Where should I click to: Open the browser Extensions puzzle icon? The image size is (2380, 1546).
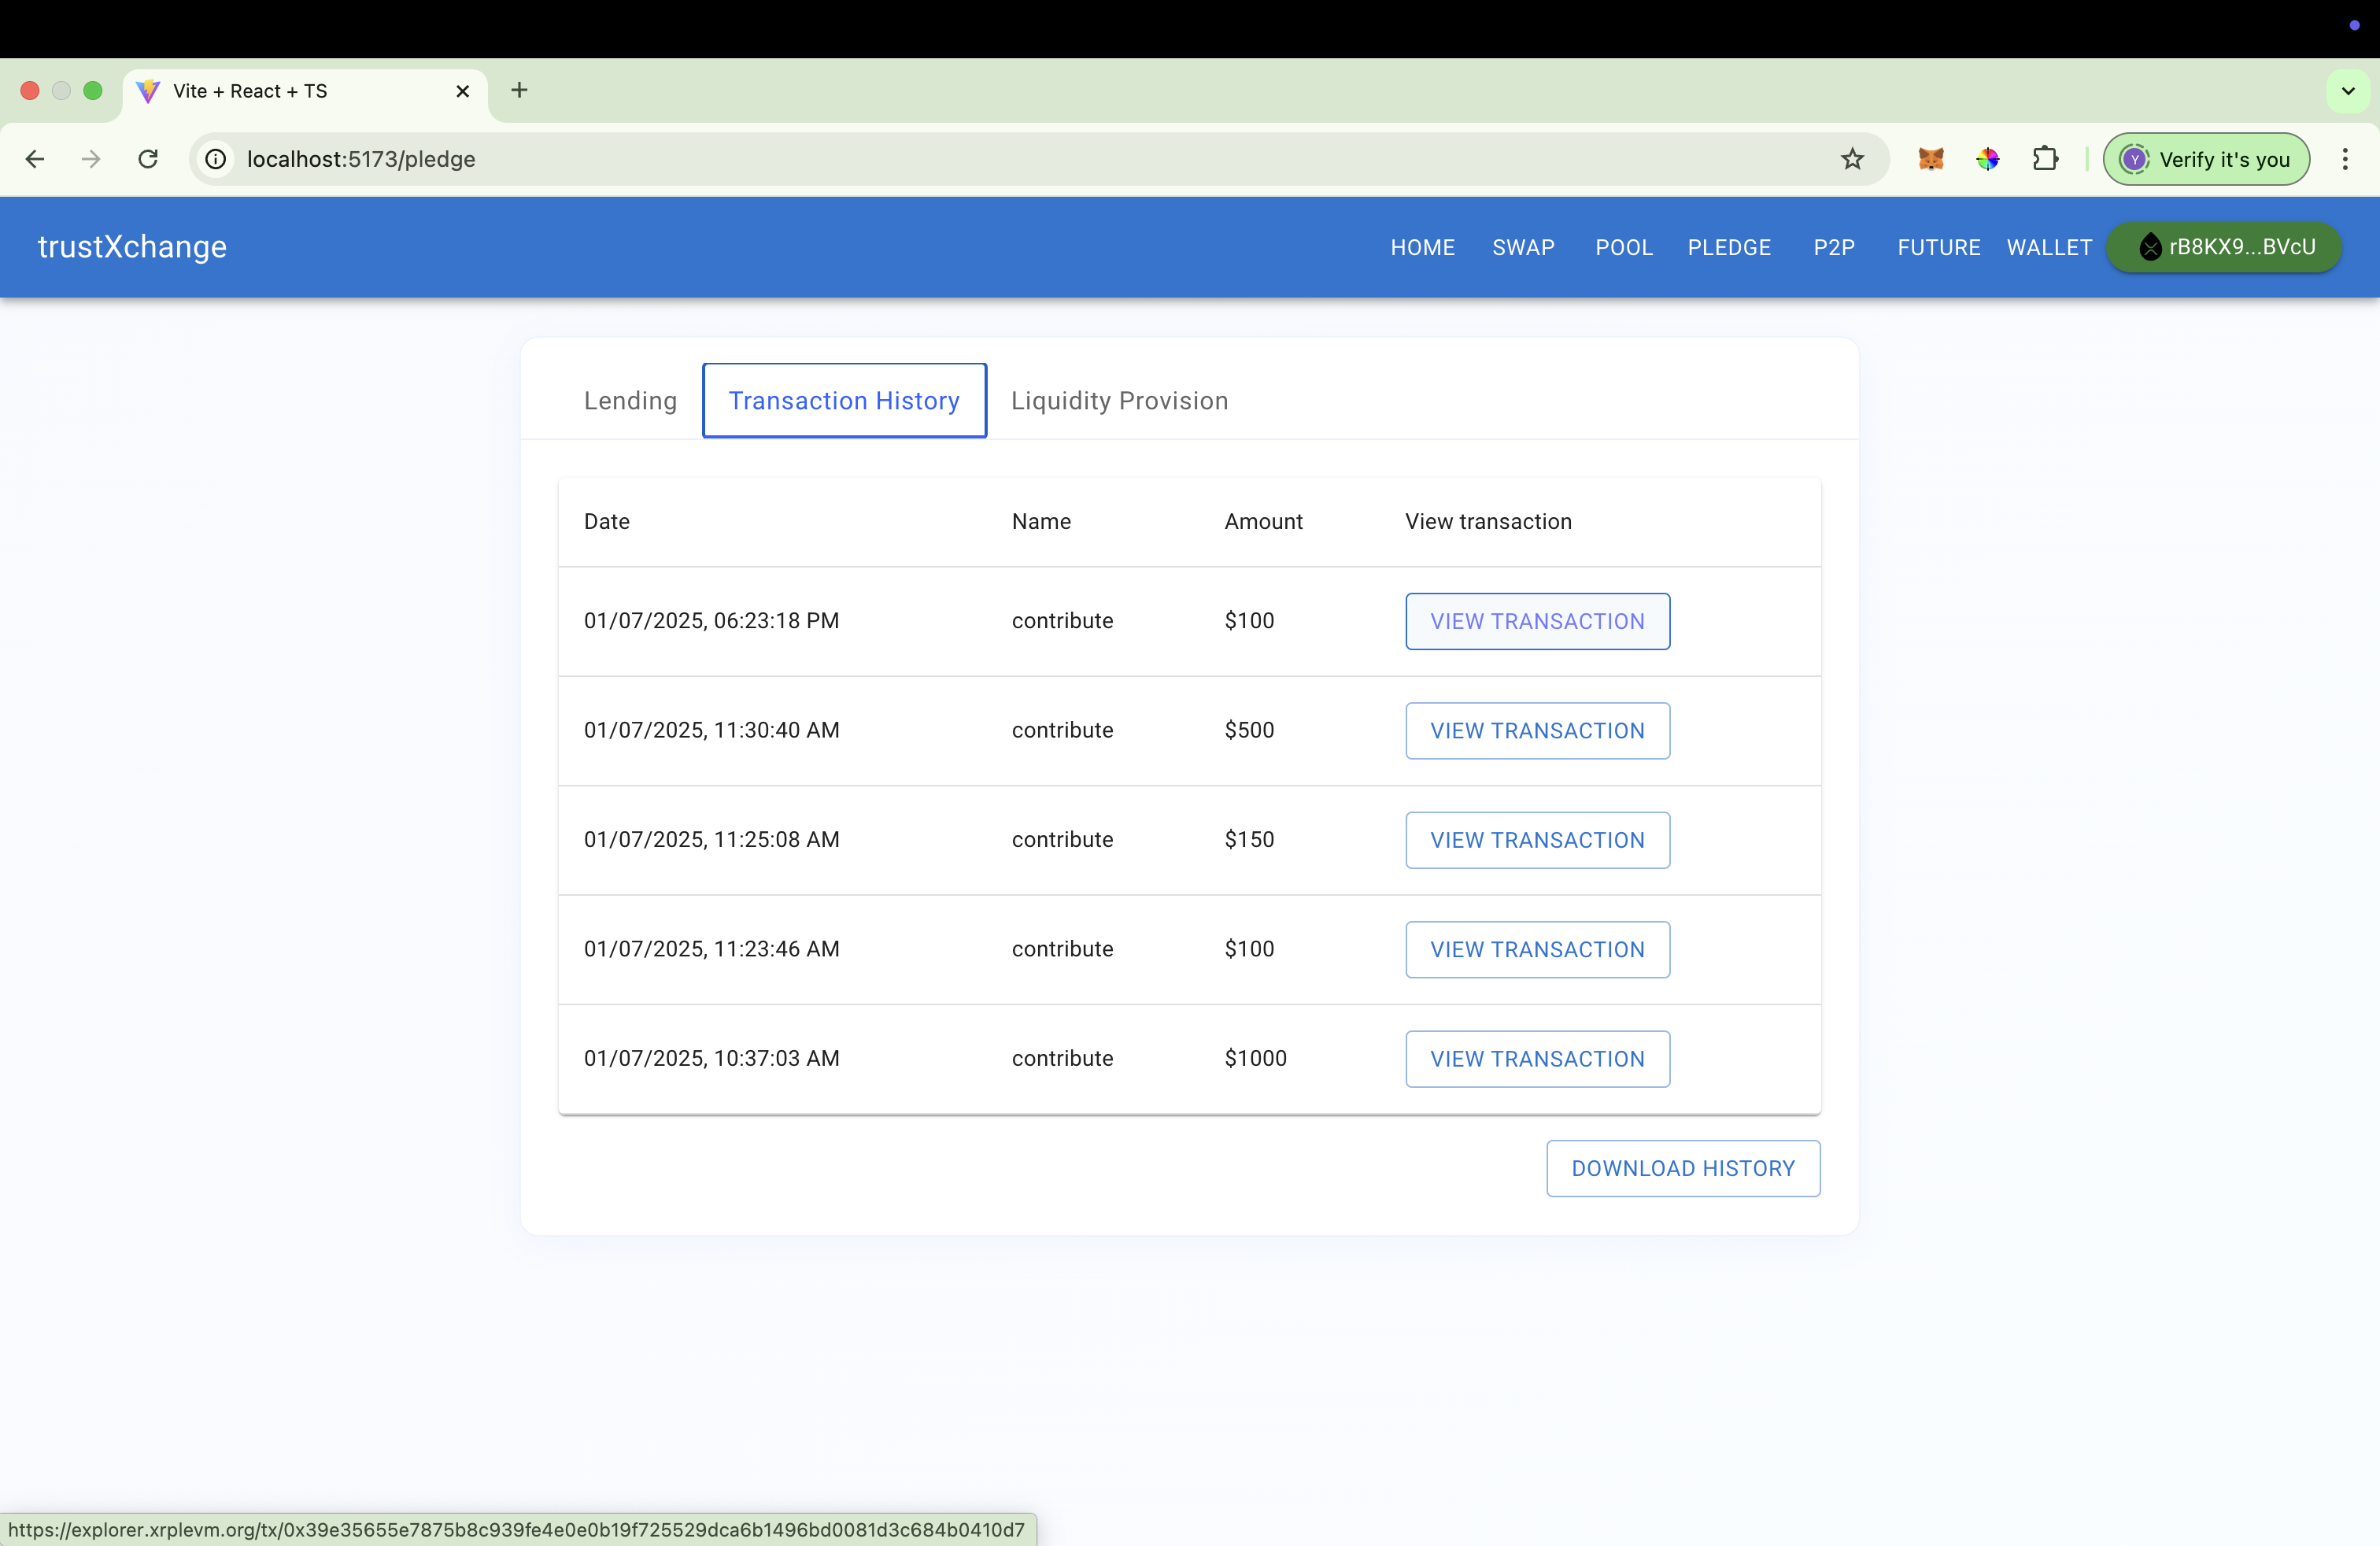point(2045,159)
